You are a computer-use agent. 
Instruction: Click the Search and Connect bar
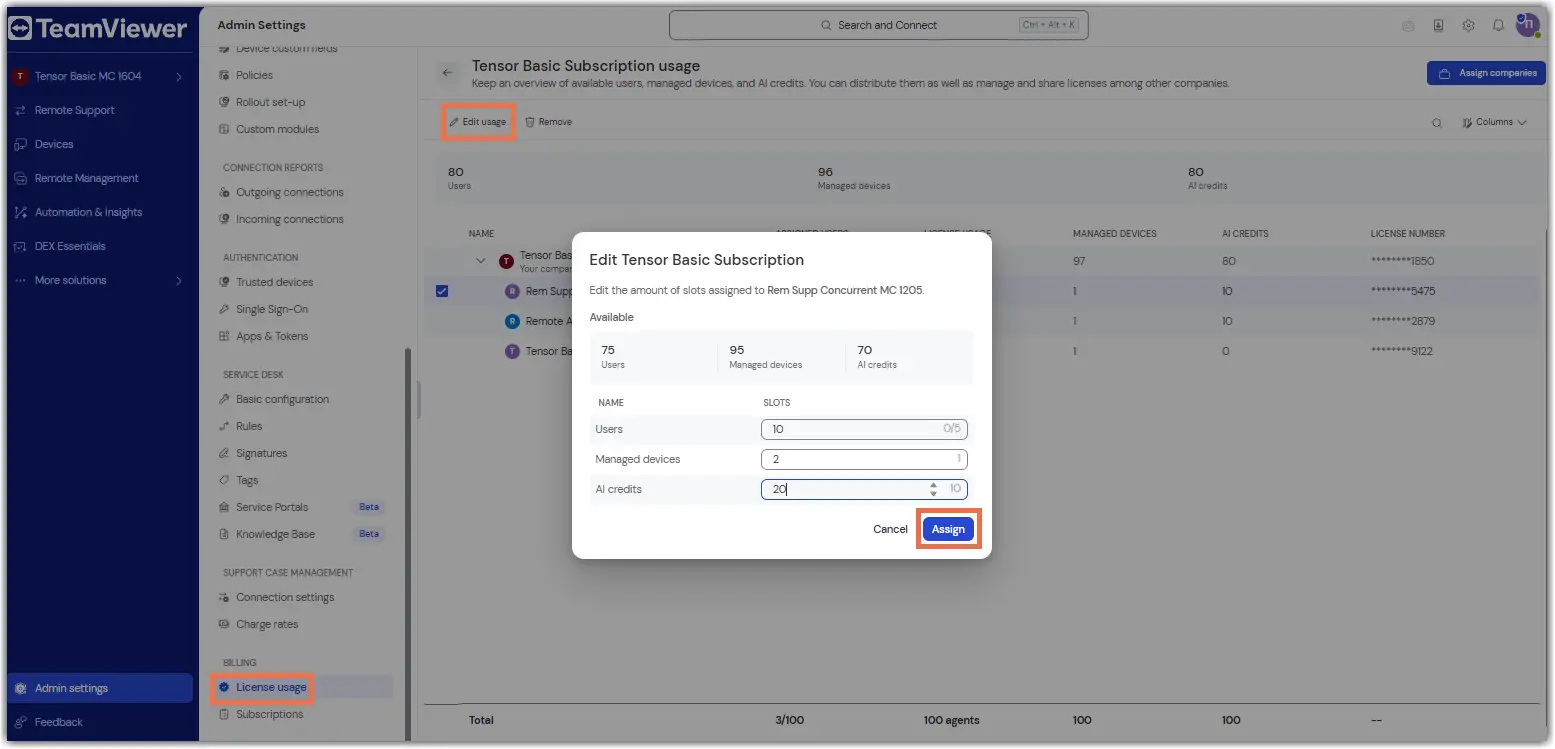coord(878,25)
